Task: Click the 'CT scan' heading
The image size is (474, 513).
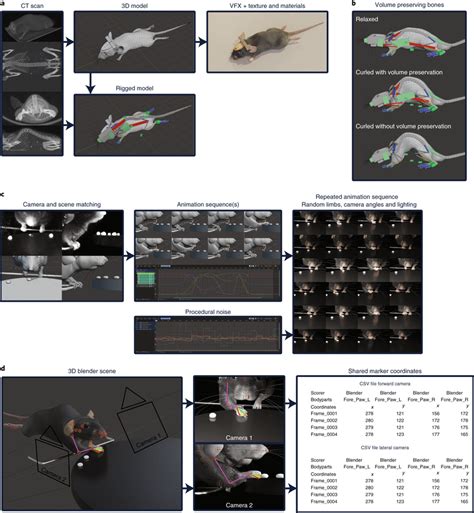Action: click(x=32, y=6)
